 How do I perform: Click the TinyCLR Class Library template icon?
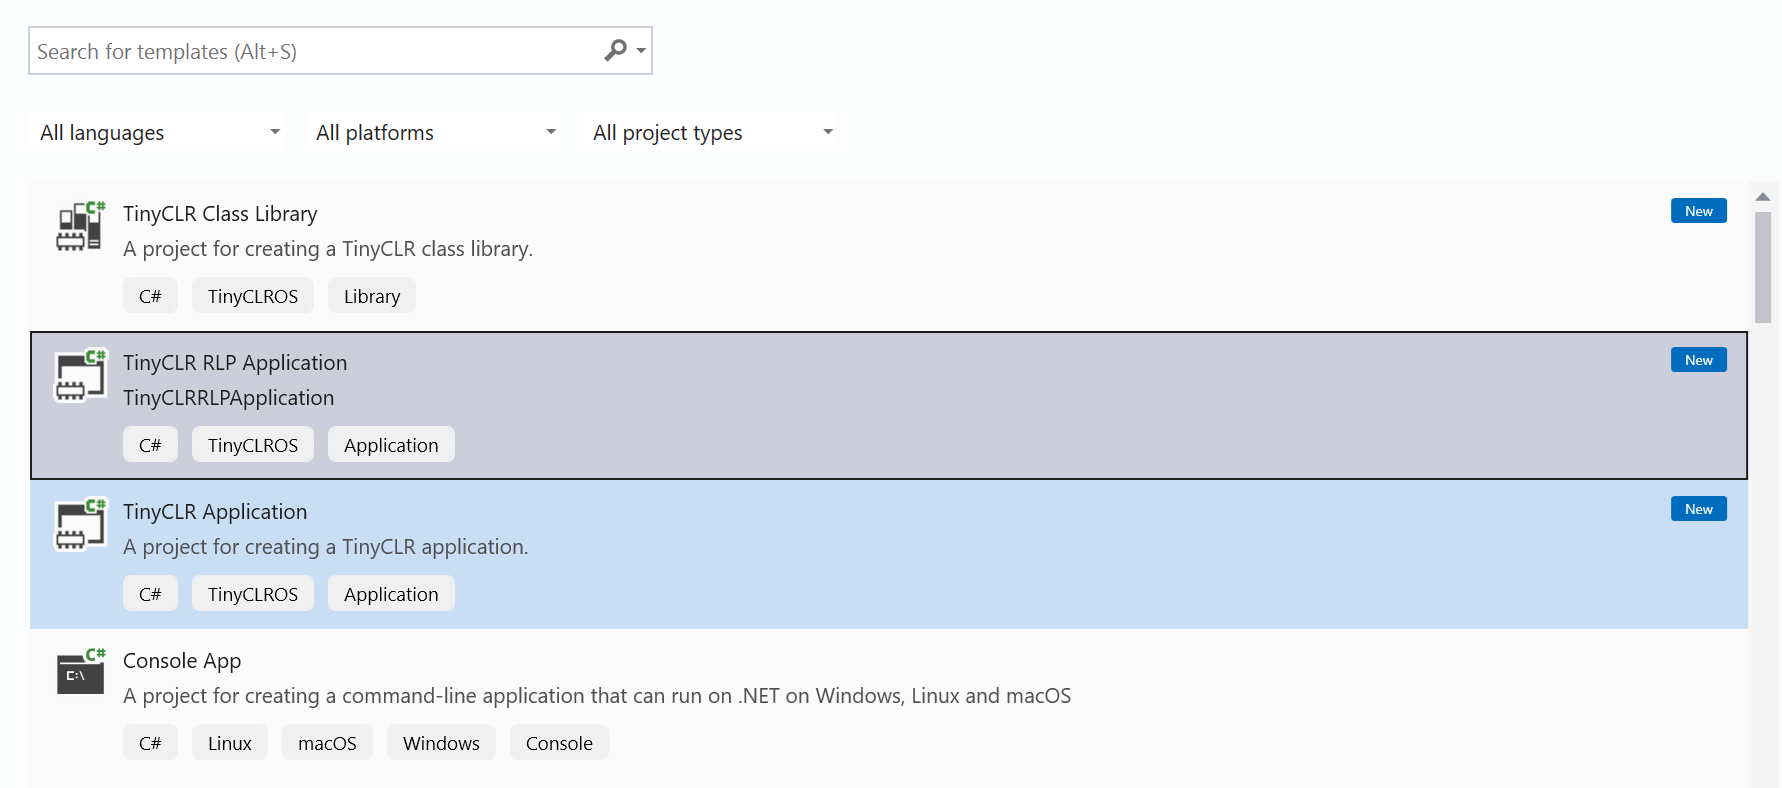click(80, 226)
